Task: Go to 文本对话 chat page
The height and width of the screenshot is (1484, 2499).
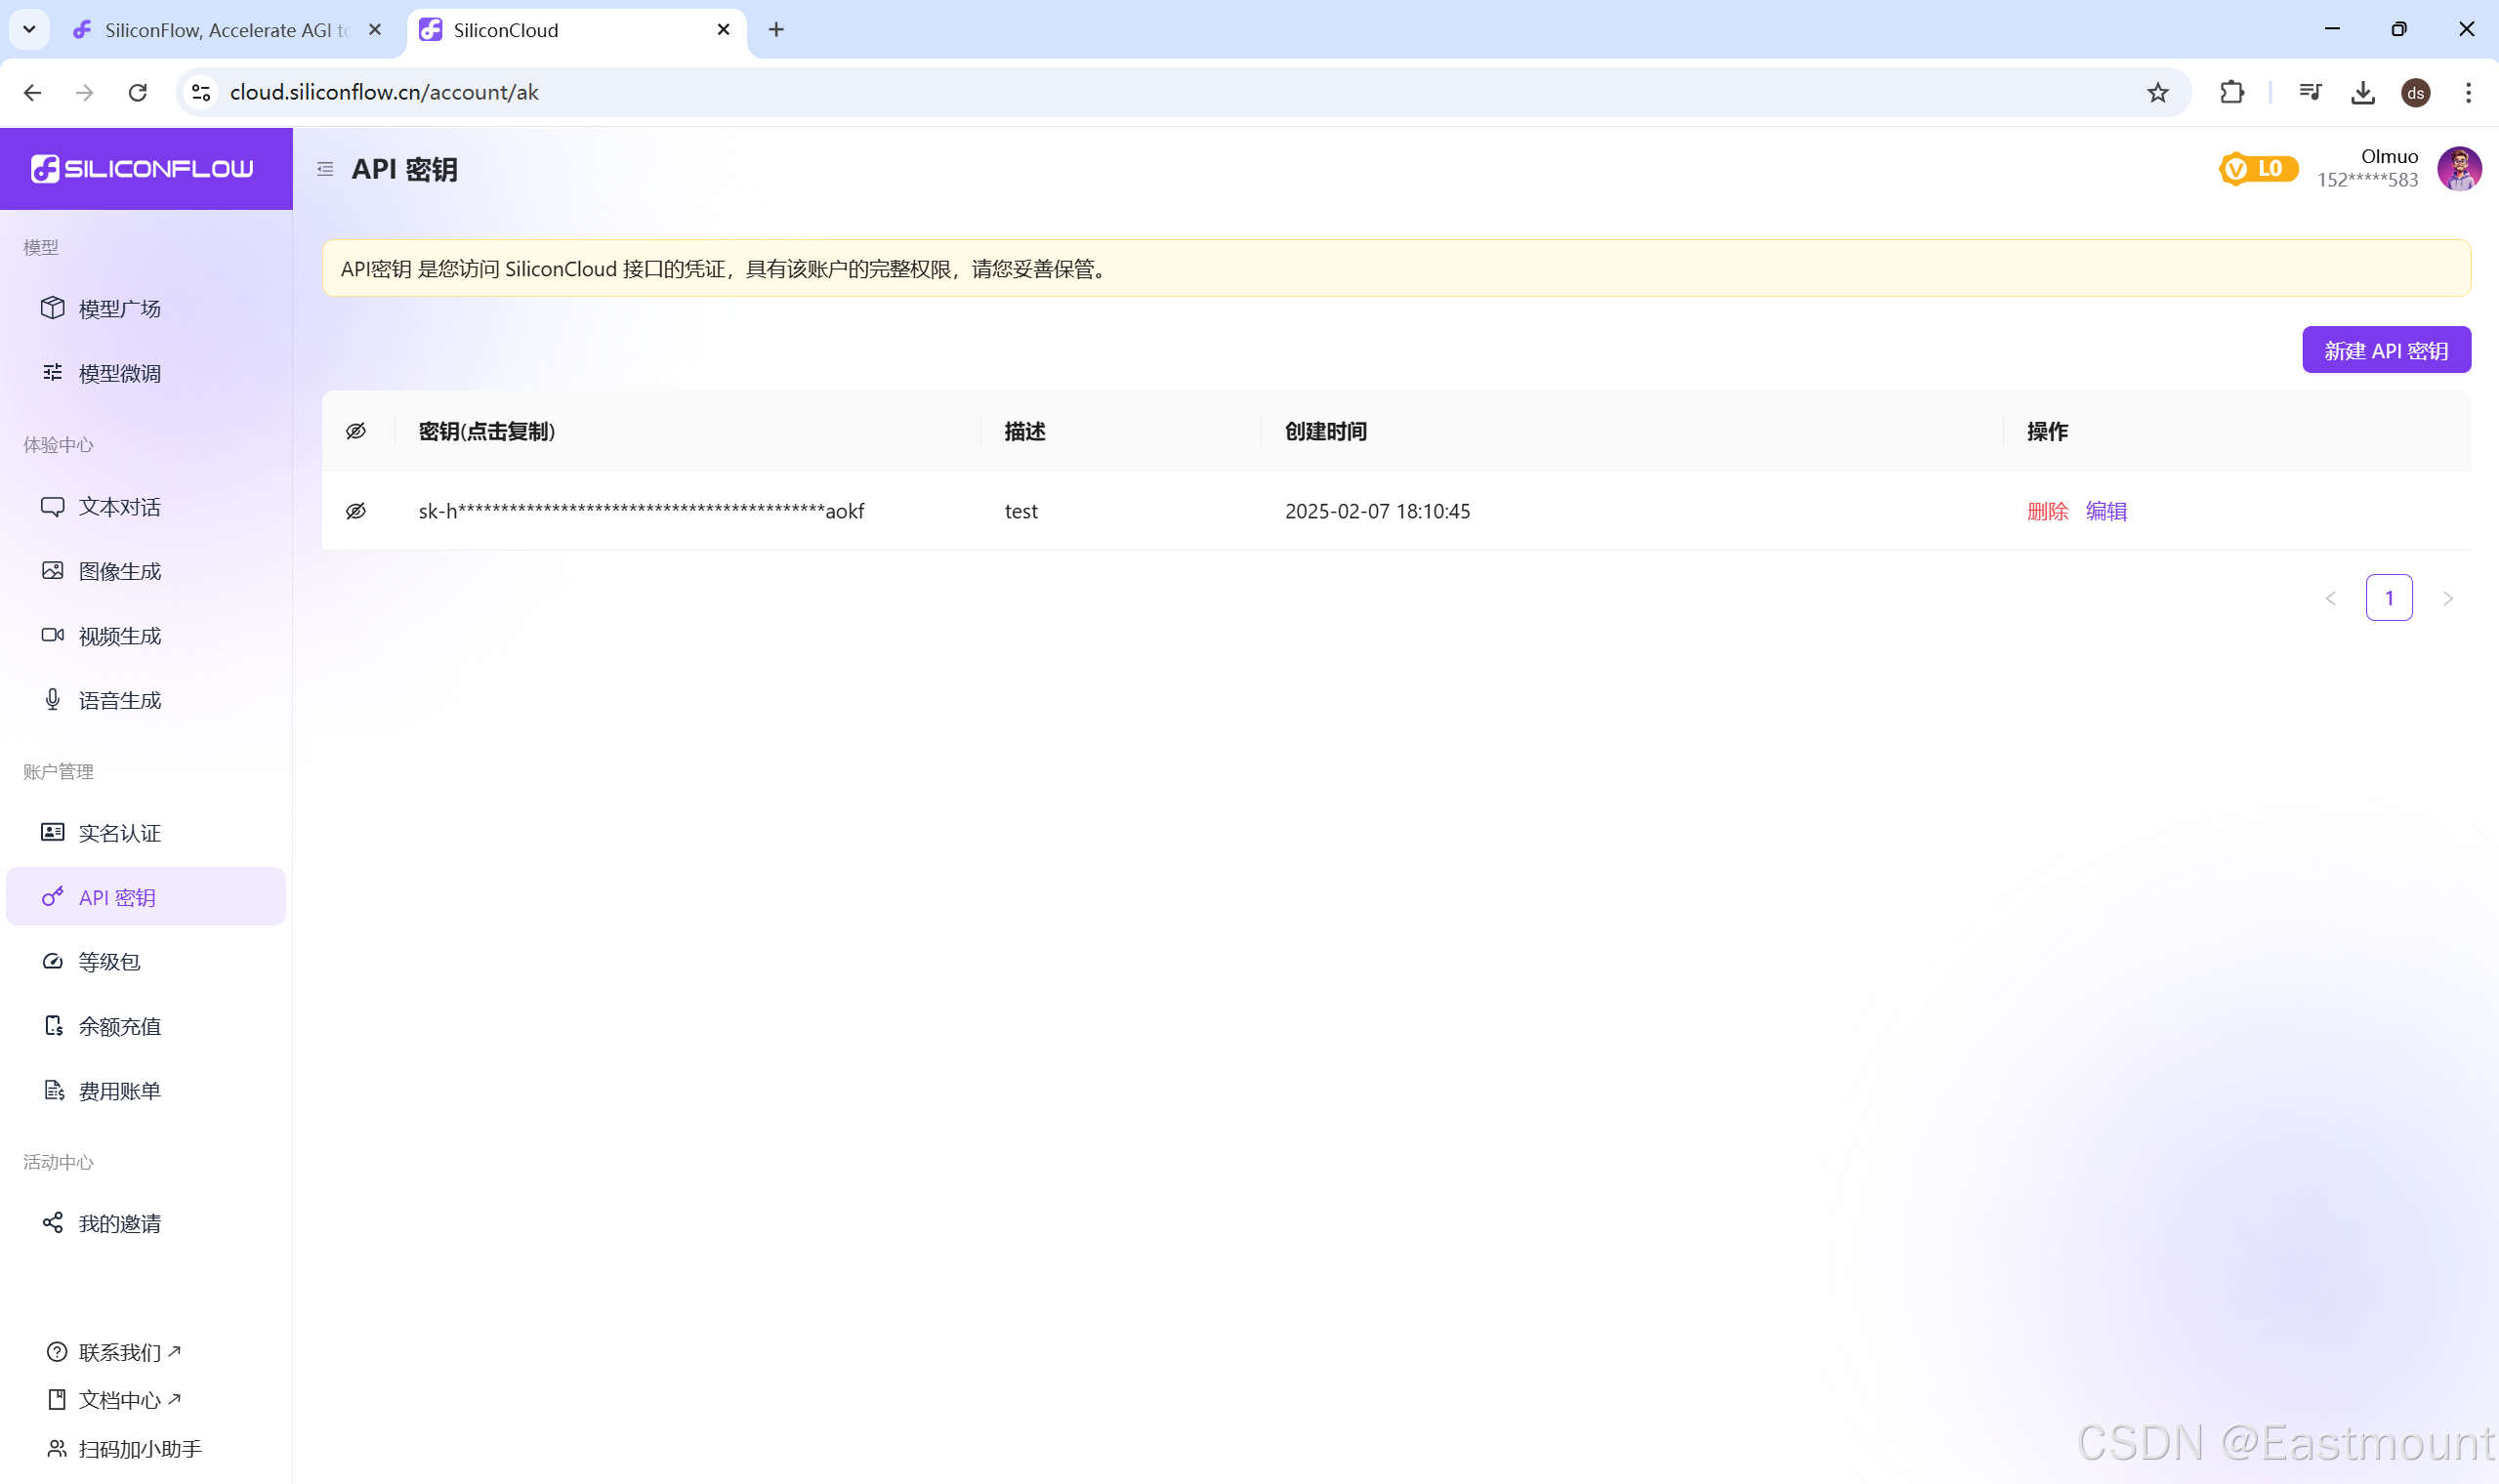Action: tap(119, 507)
